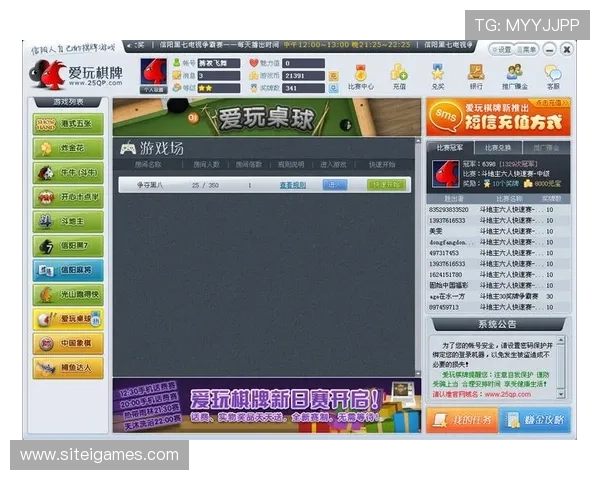Open 菜单 menu button

526,49
